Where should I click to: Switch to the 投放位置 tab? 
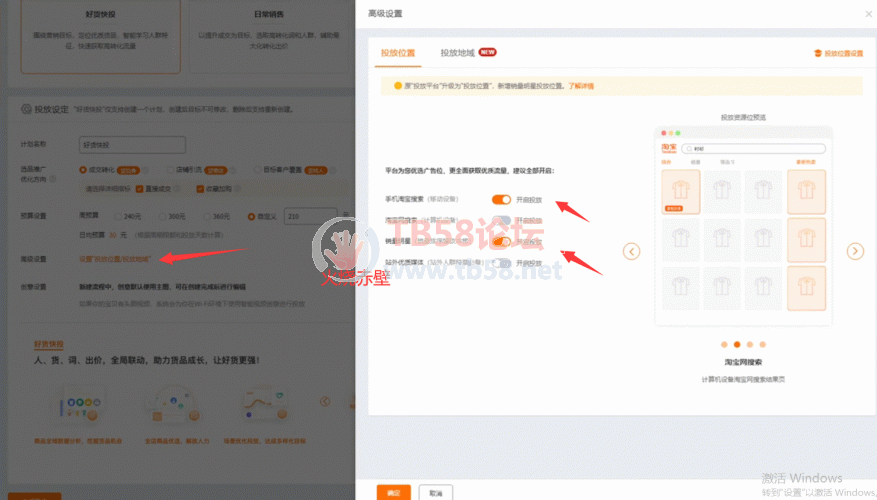click(397, 52)
